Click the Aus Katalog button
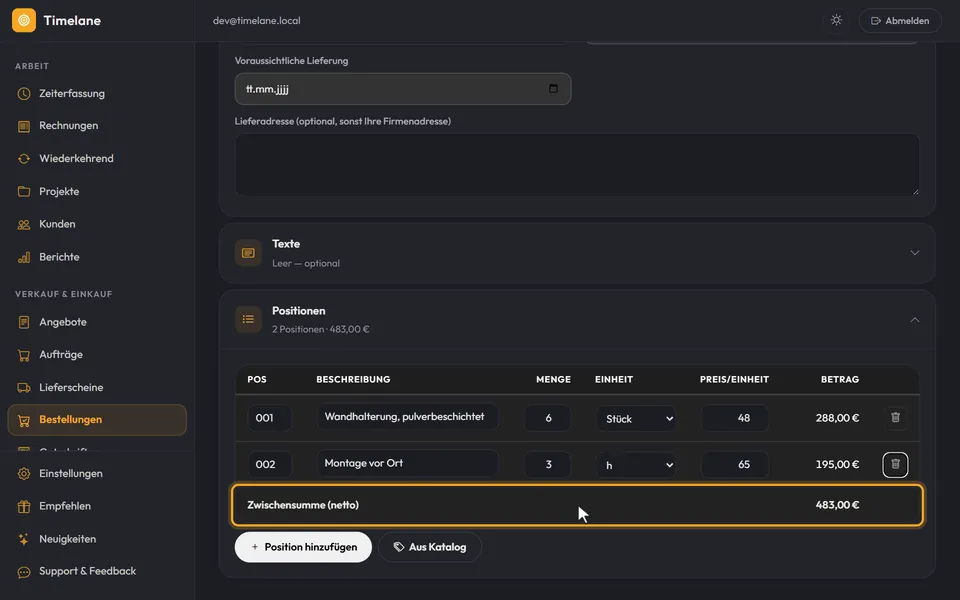 (x=430, y=547)
